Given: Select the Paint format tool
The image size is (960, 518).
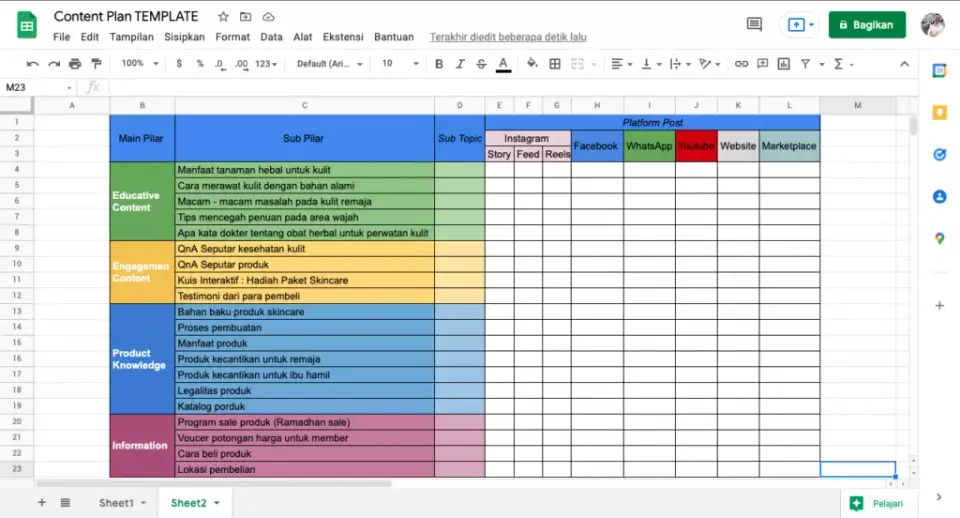Looking at the screenshot, I should coord(96,64).
